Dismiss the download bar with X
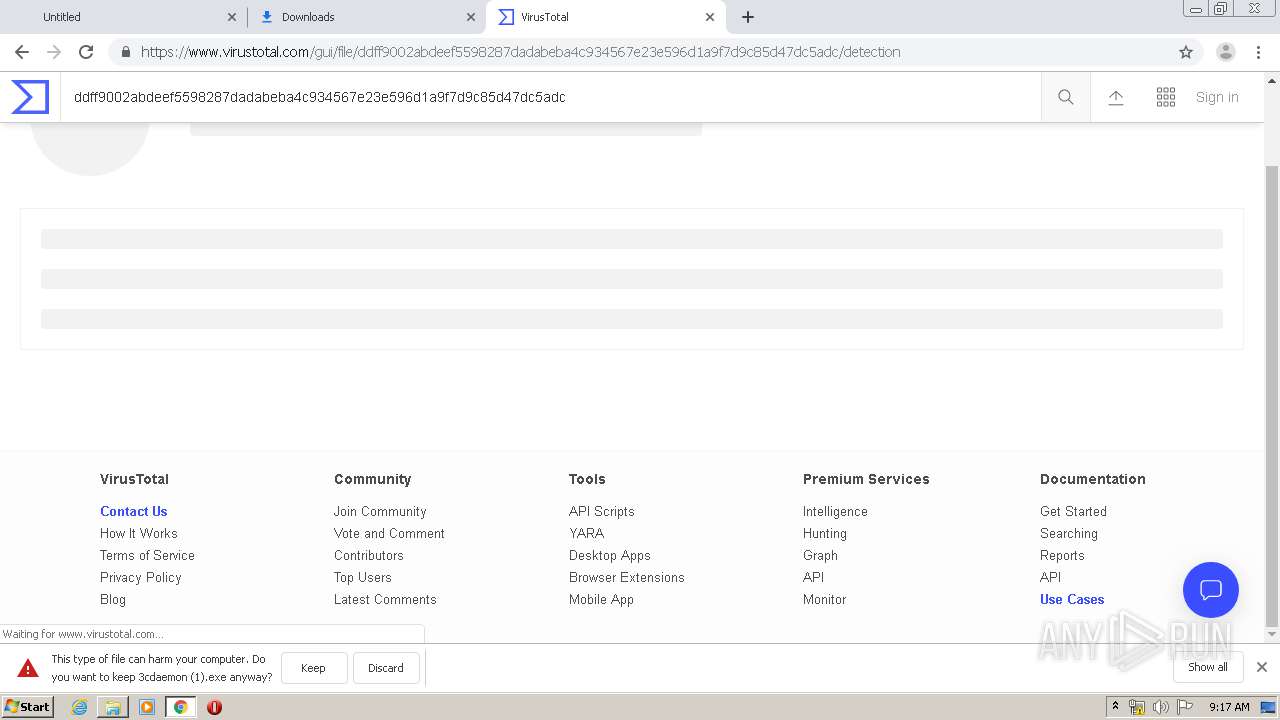This screenshot has width=1280, height=720. point(1262,667)
